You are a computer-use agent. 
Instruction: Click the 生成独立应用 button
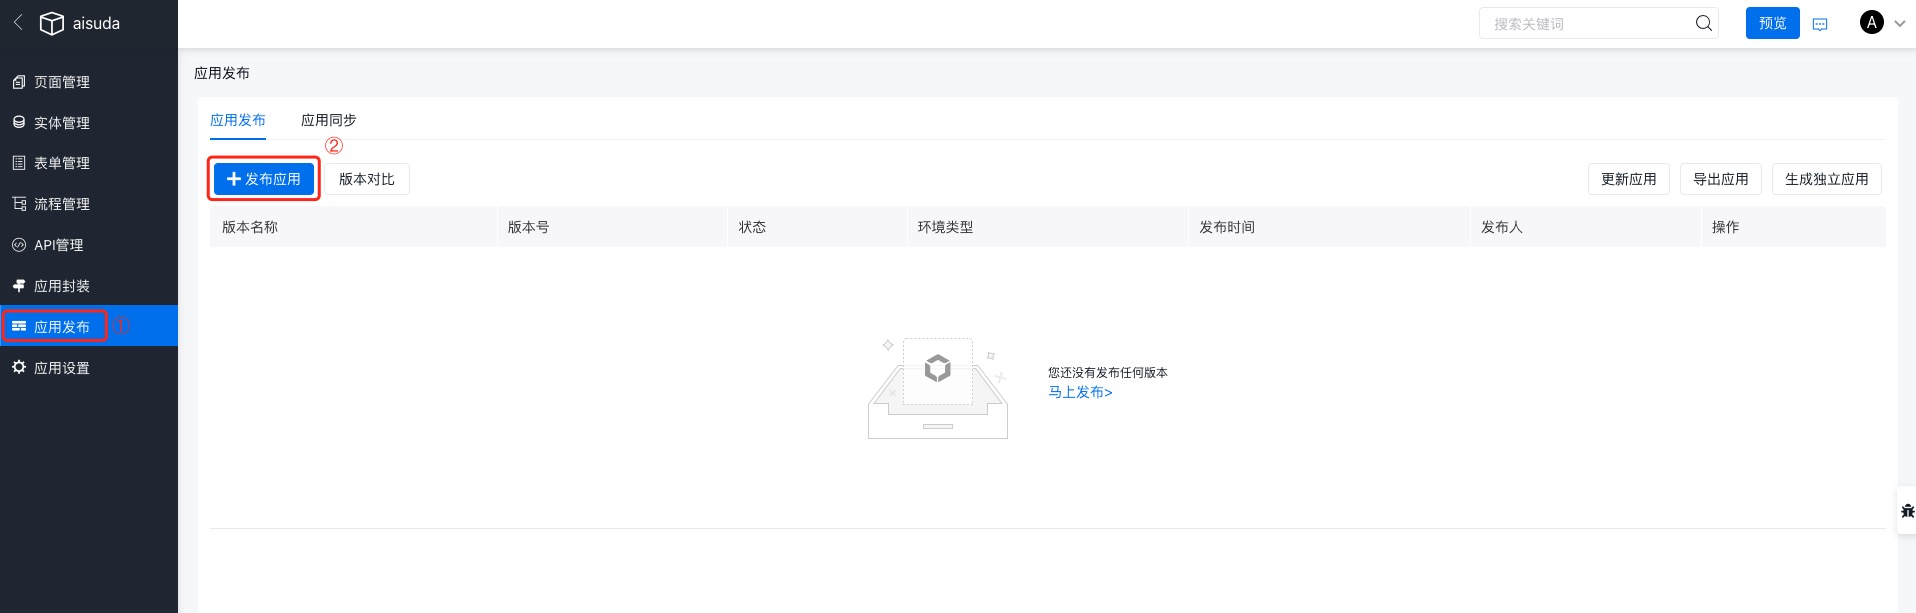pos(1826,179)
